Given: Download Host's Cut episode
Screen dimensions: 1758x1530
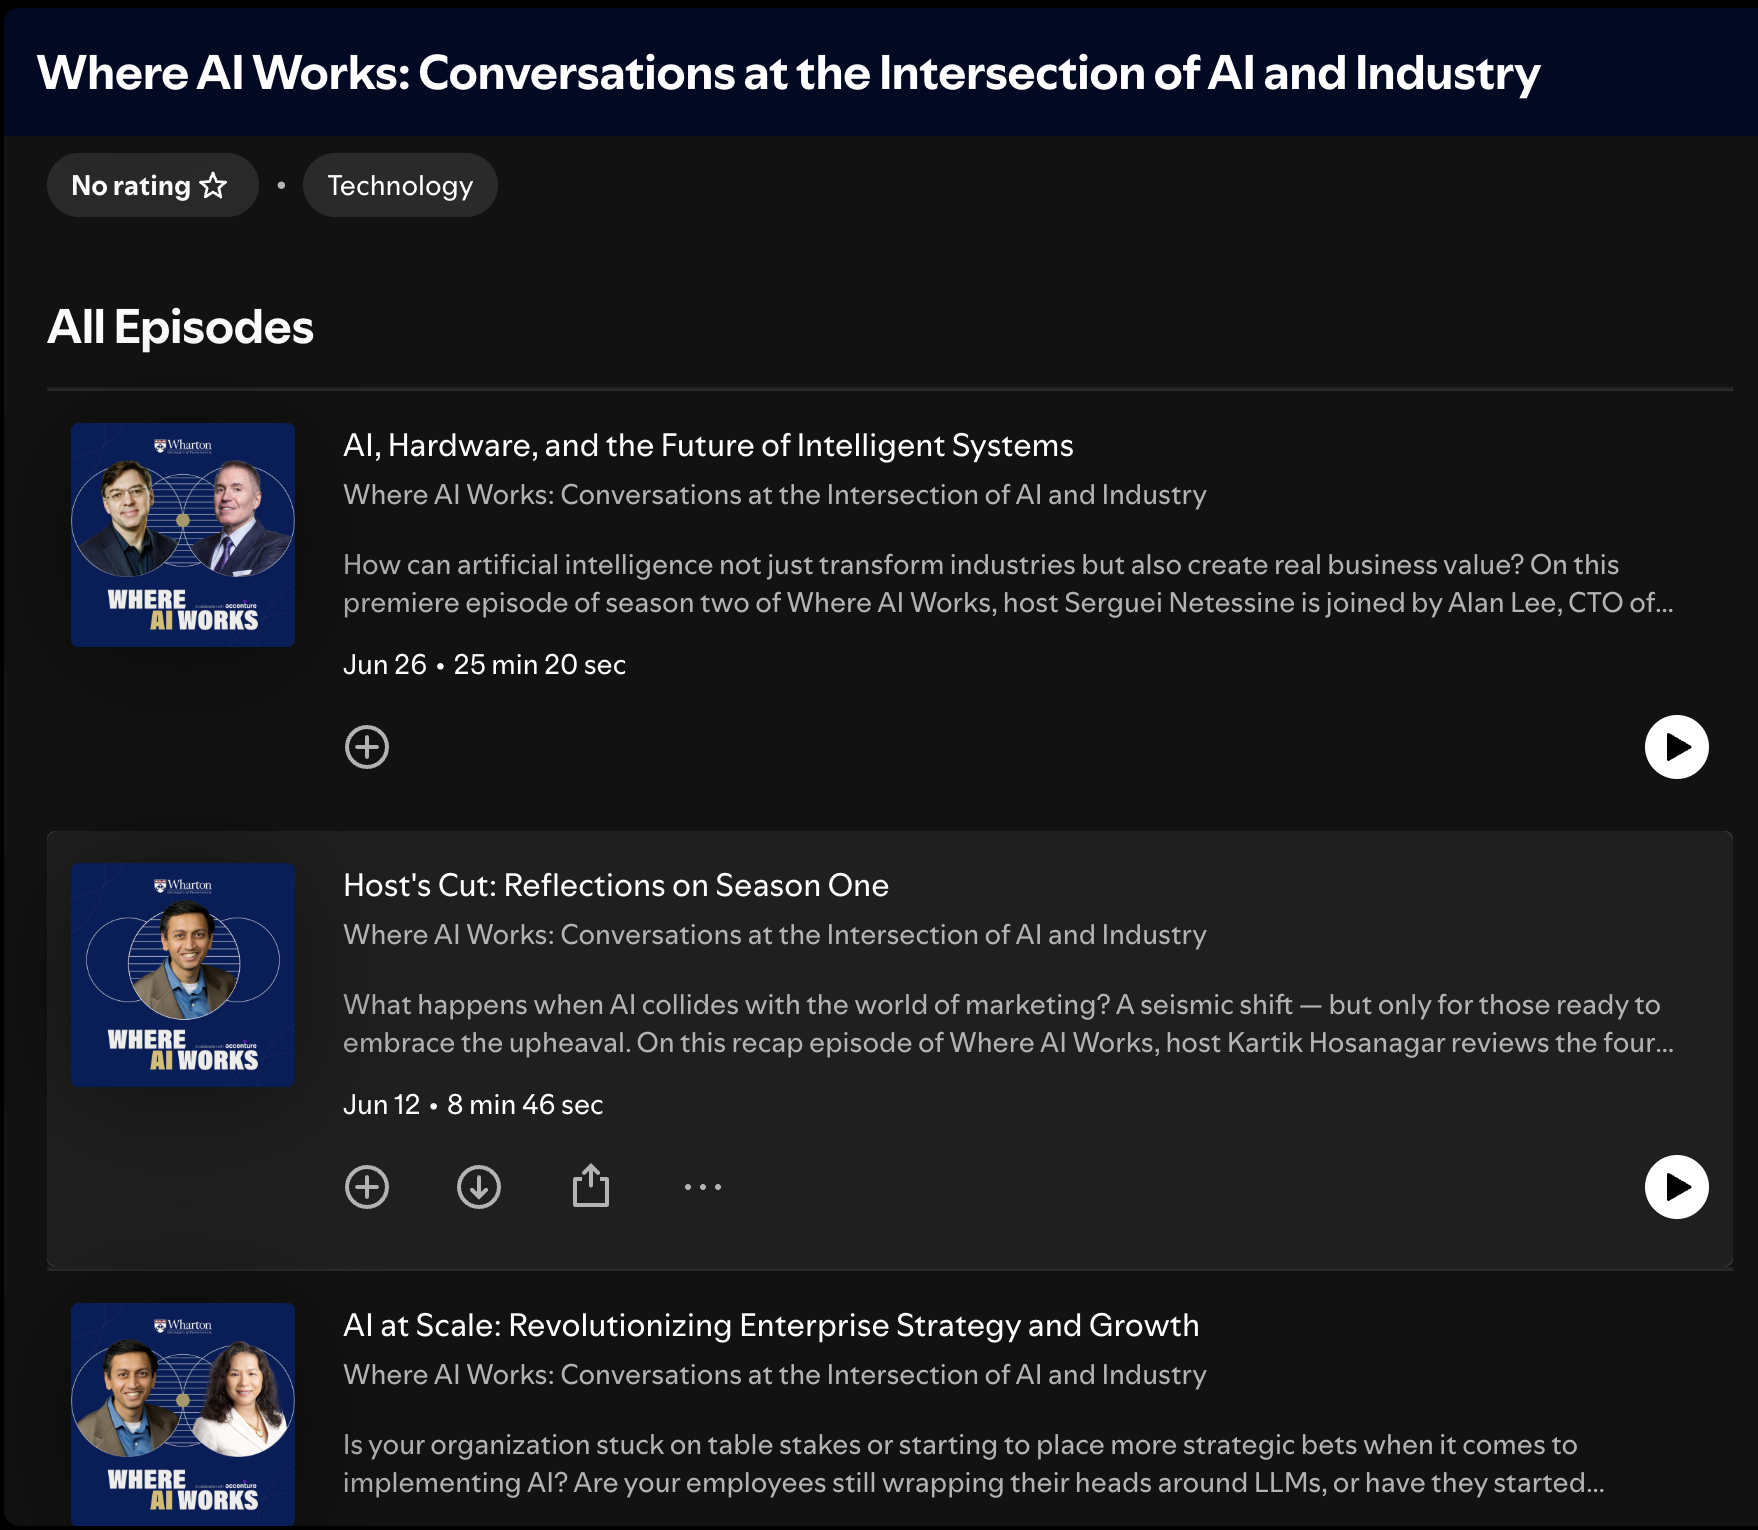Looking at the screenshot, I should point(479,1187).
